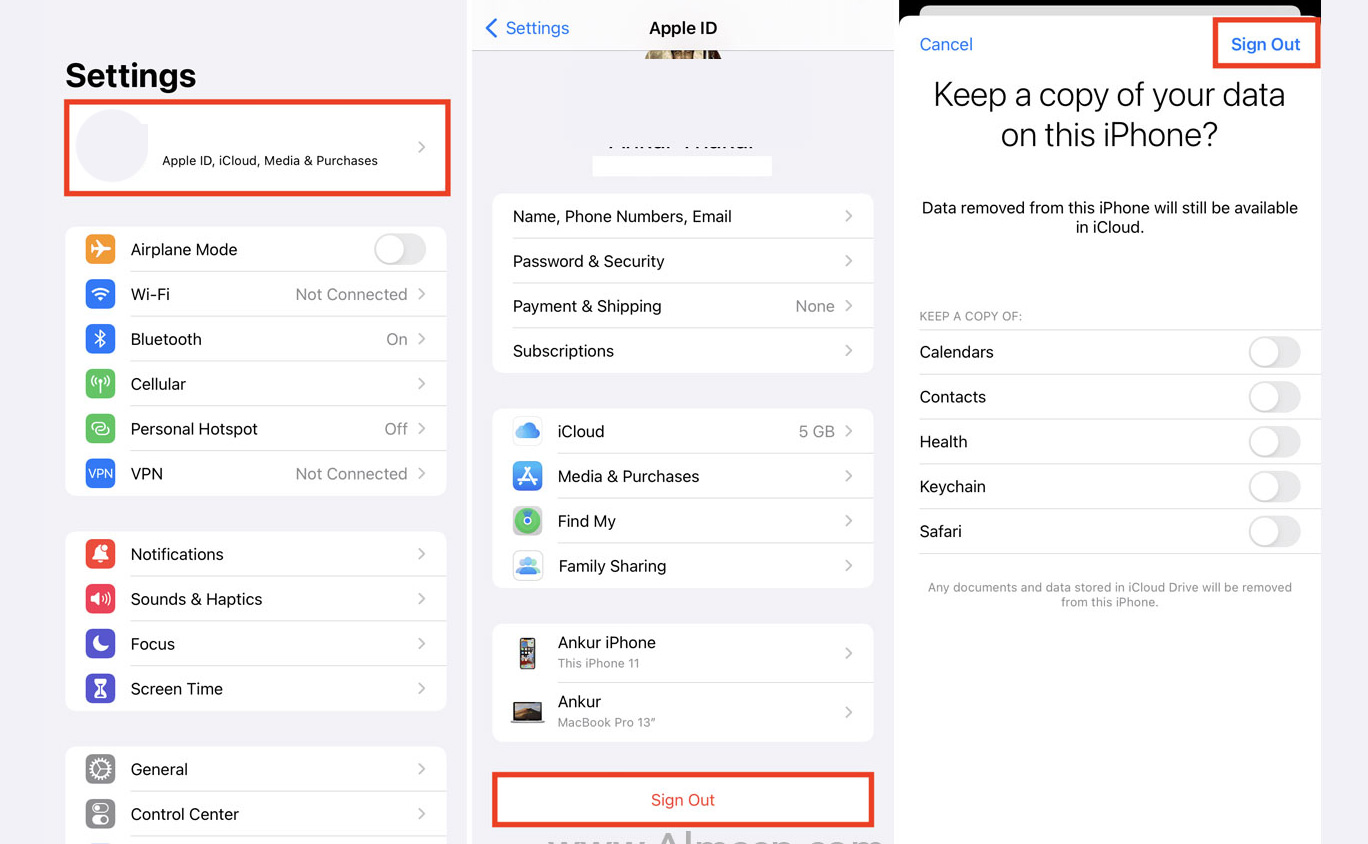Tap the Family Sharing icon

click(x=527, y=566)
